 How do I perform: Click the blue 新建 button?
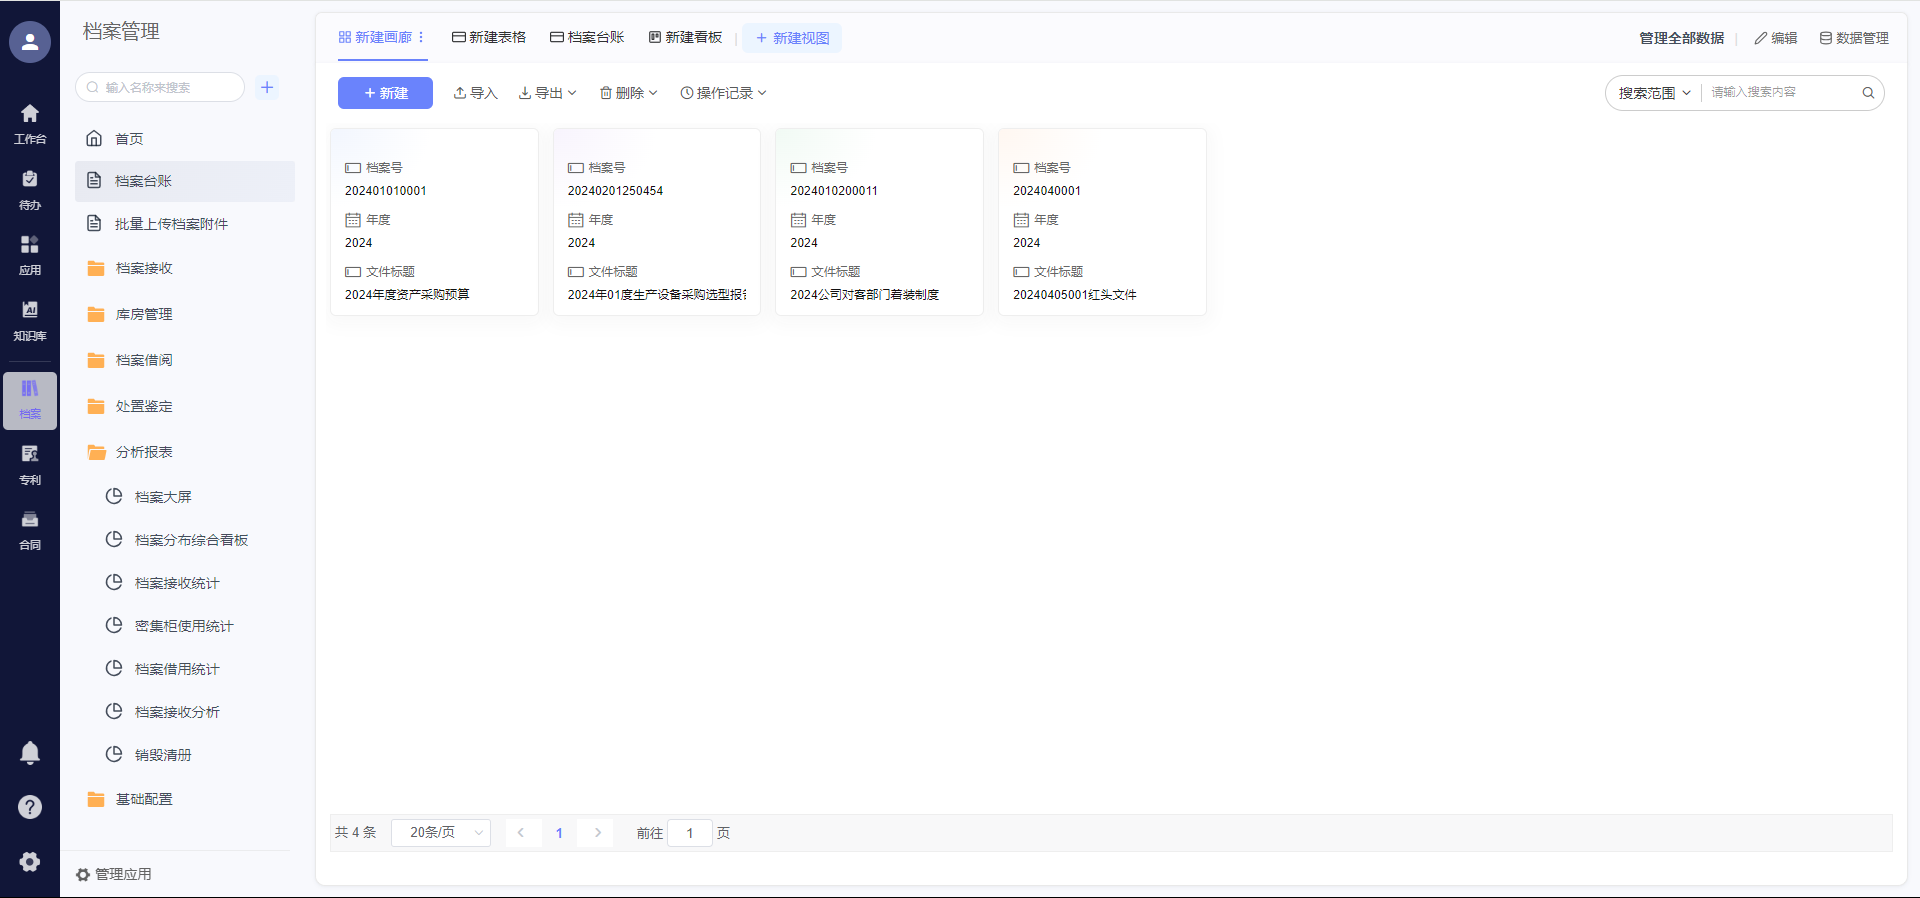385,93
